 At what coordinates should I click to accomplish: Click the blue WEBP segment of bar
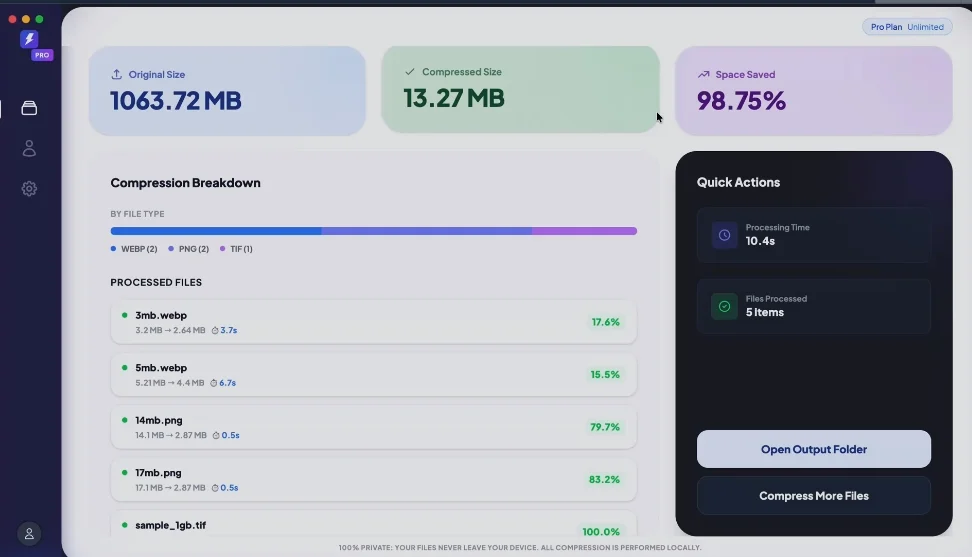click(216, 230)
